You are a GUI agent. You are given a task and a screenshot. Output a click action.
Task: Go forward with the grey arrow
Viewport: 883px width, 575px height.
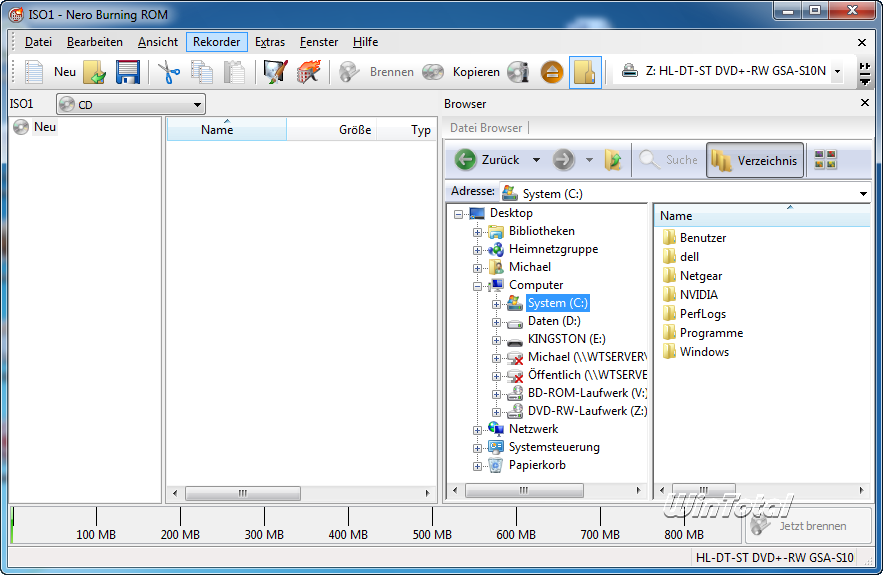(563, 160)
